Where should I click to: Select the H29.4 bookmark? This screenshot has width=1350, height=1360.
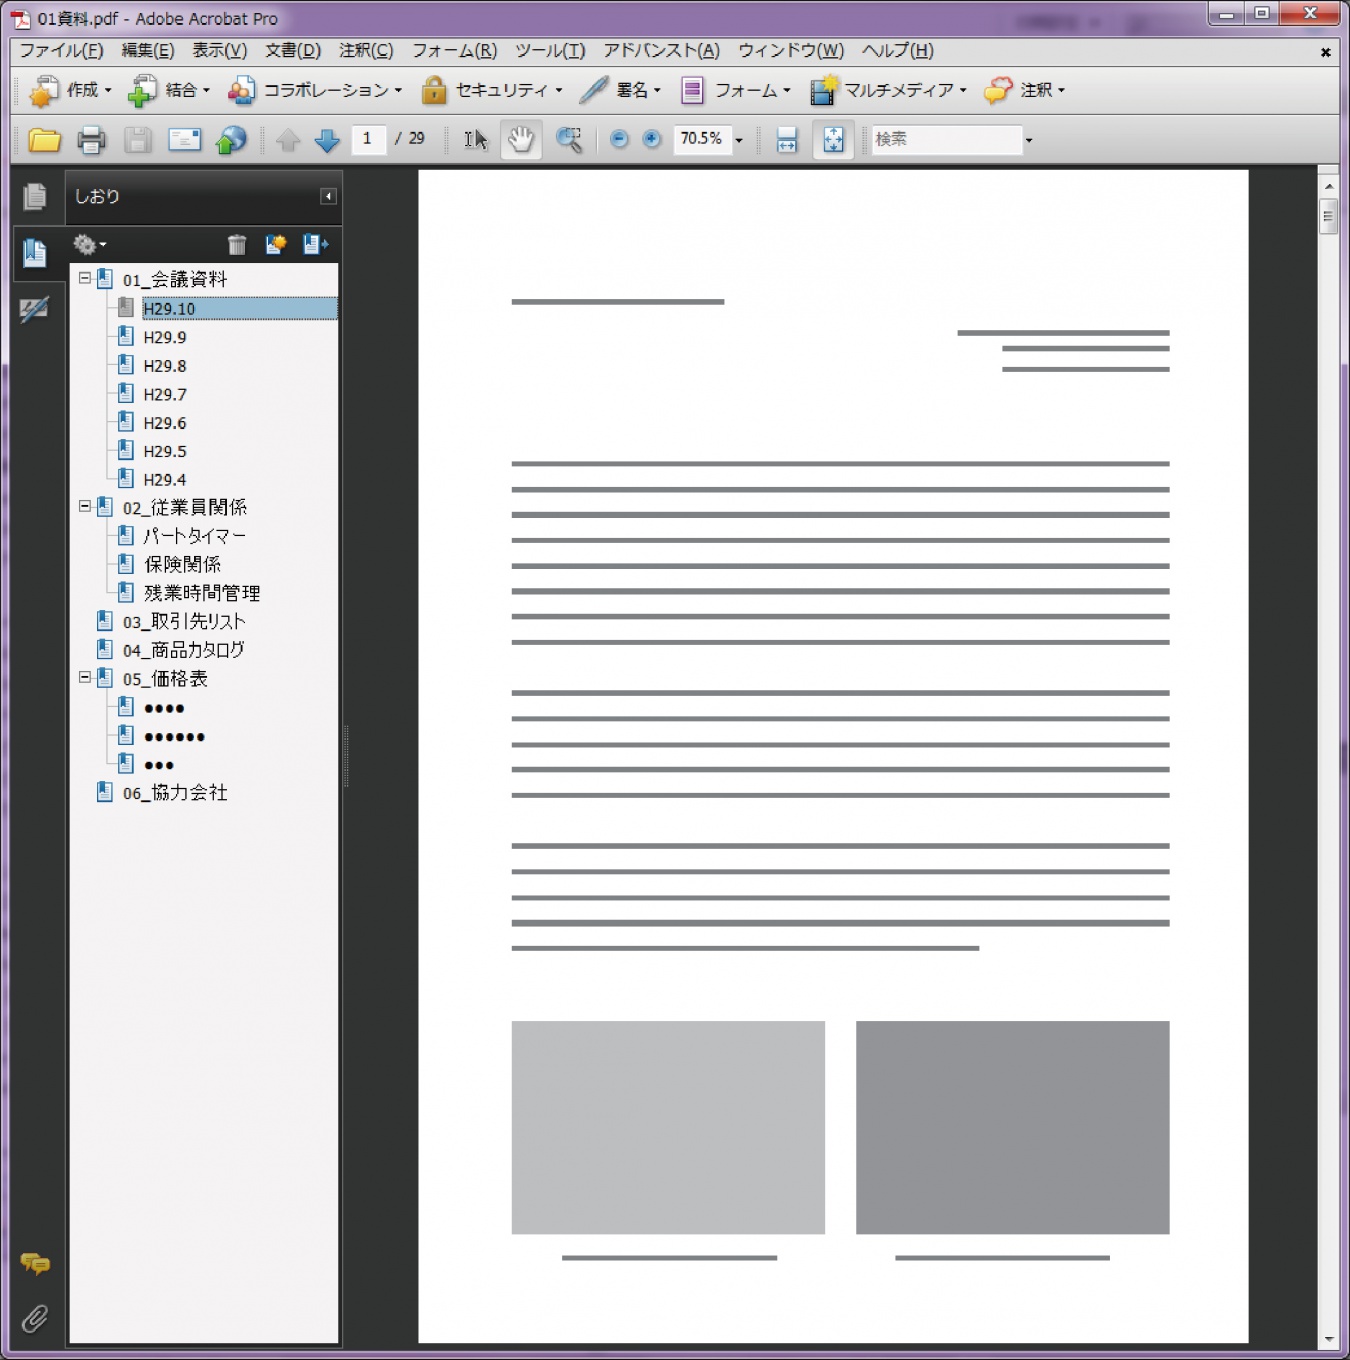(x=165, y=480)
